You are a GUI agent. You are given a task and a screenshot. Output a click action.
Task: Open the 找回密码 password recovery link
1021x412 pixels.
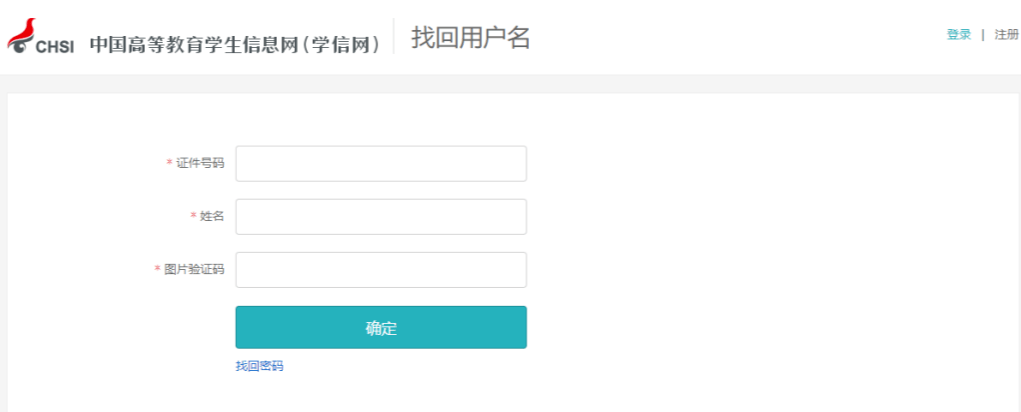click(x=259, y=366)
